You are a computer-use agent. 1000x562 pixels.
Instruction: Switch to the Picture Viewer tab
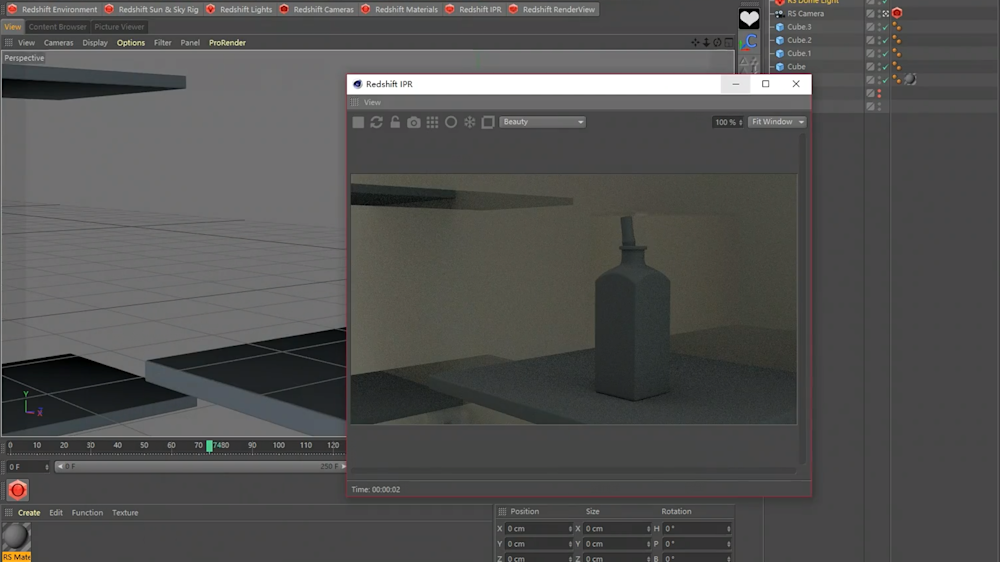[119, 27]
